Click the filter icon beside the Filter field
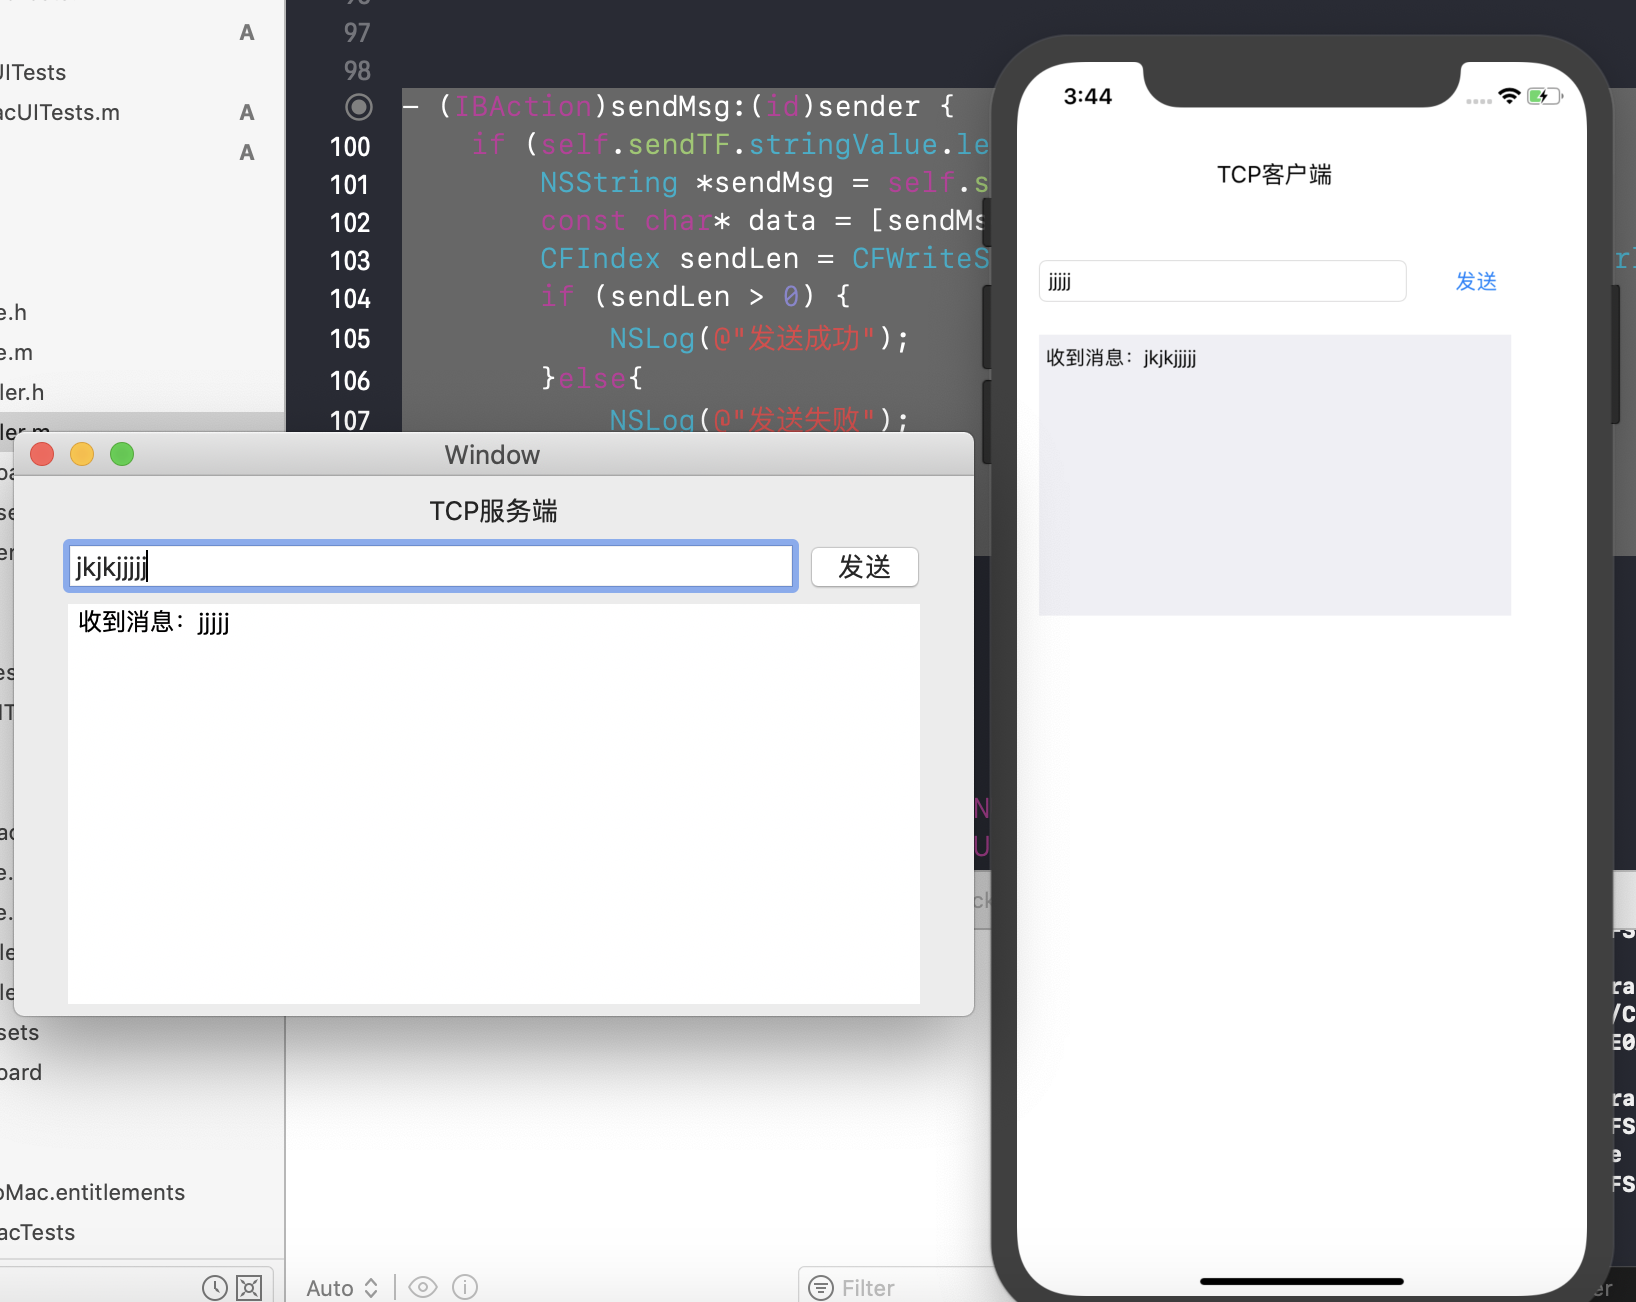Screen dimensions: 1636x1302 point(821,1288)
